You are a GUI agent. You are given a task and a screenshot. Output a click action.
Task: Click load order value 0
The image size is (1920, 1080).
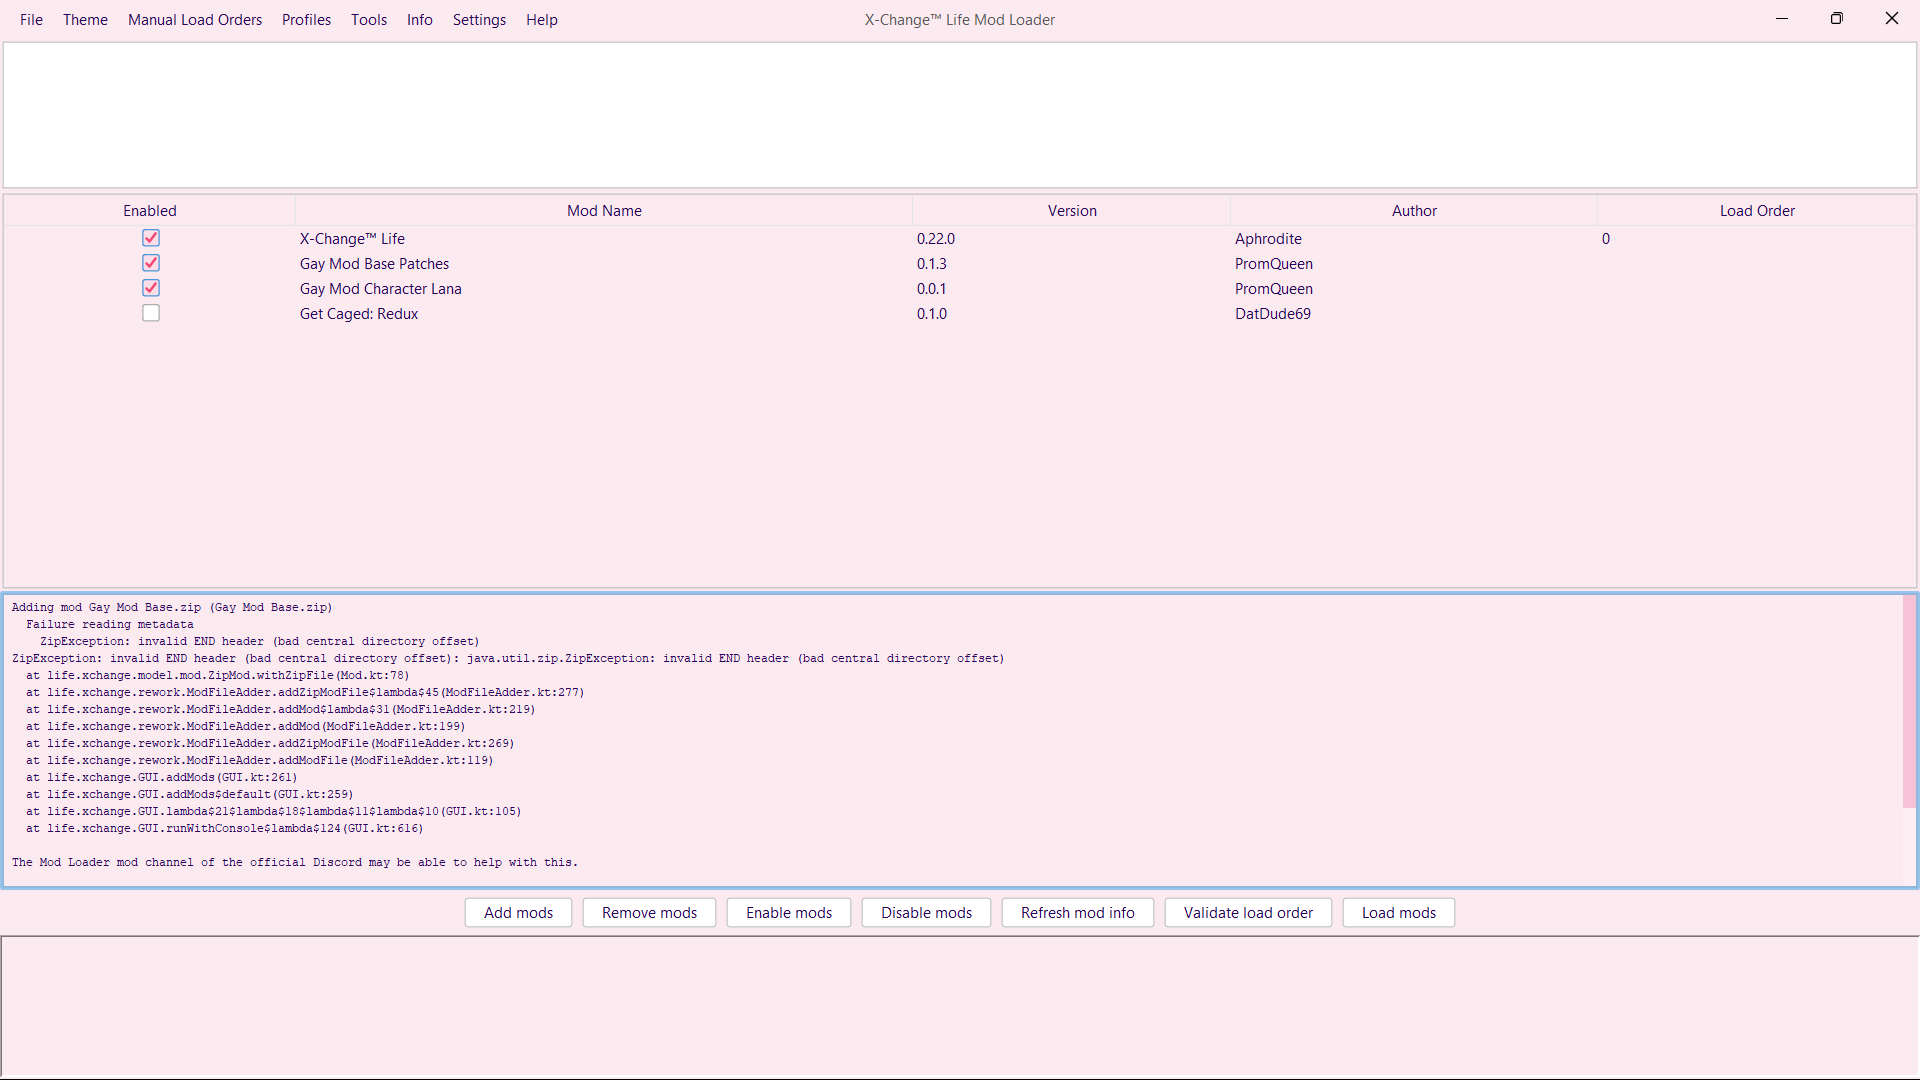[x=1605, y=238]
